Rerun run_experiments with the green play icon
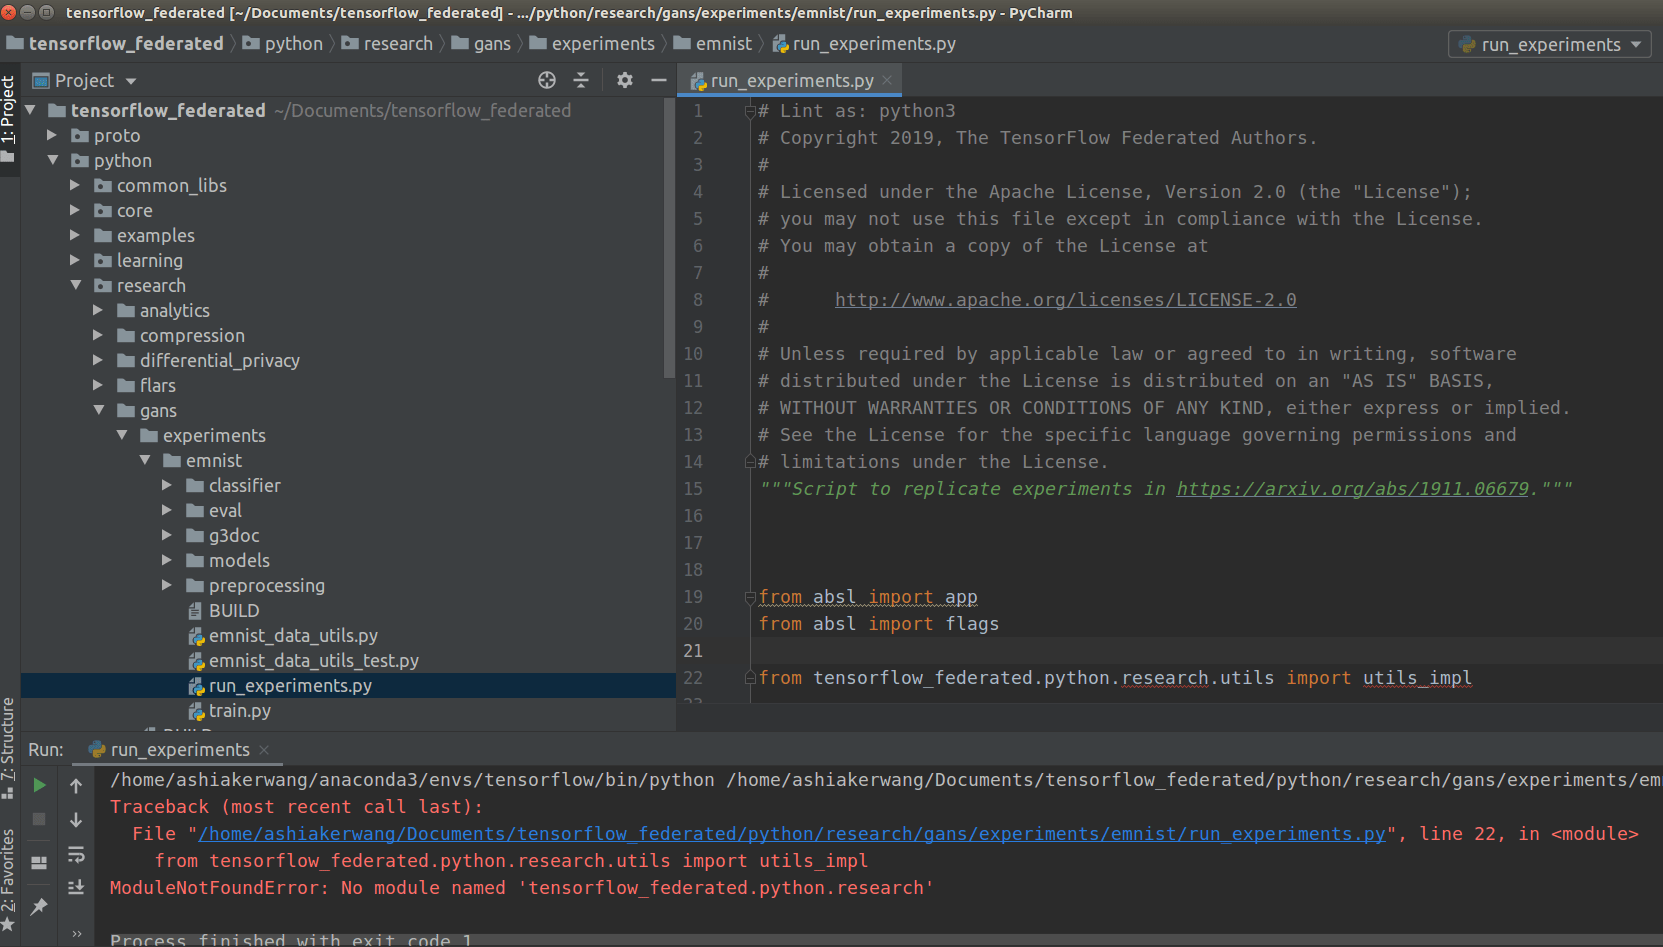Image resolution: width=1663 pixels, height=947 pixels. pyautogui.click(x=39, y=785)
